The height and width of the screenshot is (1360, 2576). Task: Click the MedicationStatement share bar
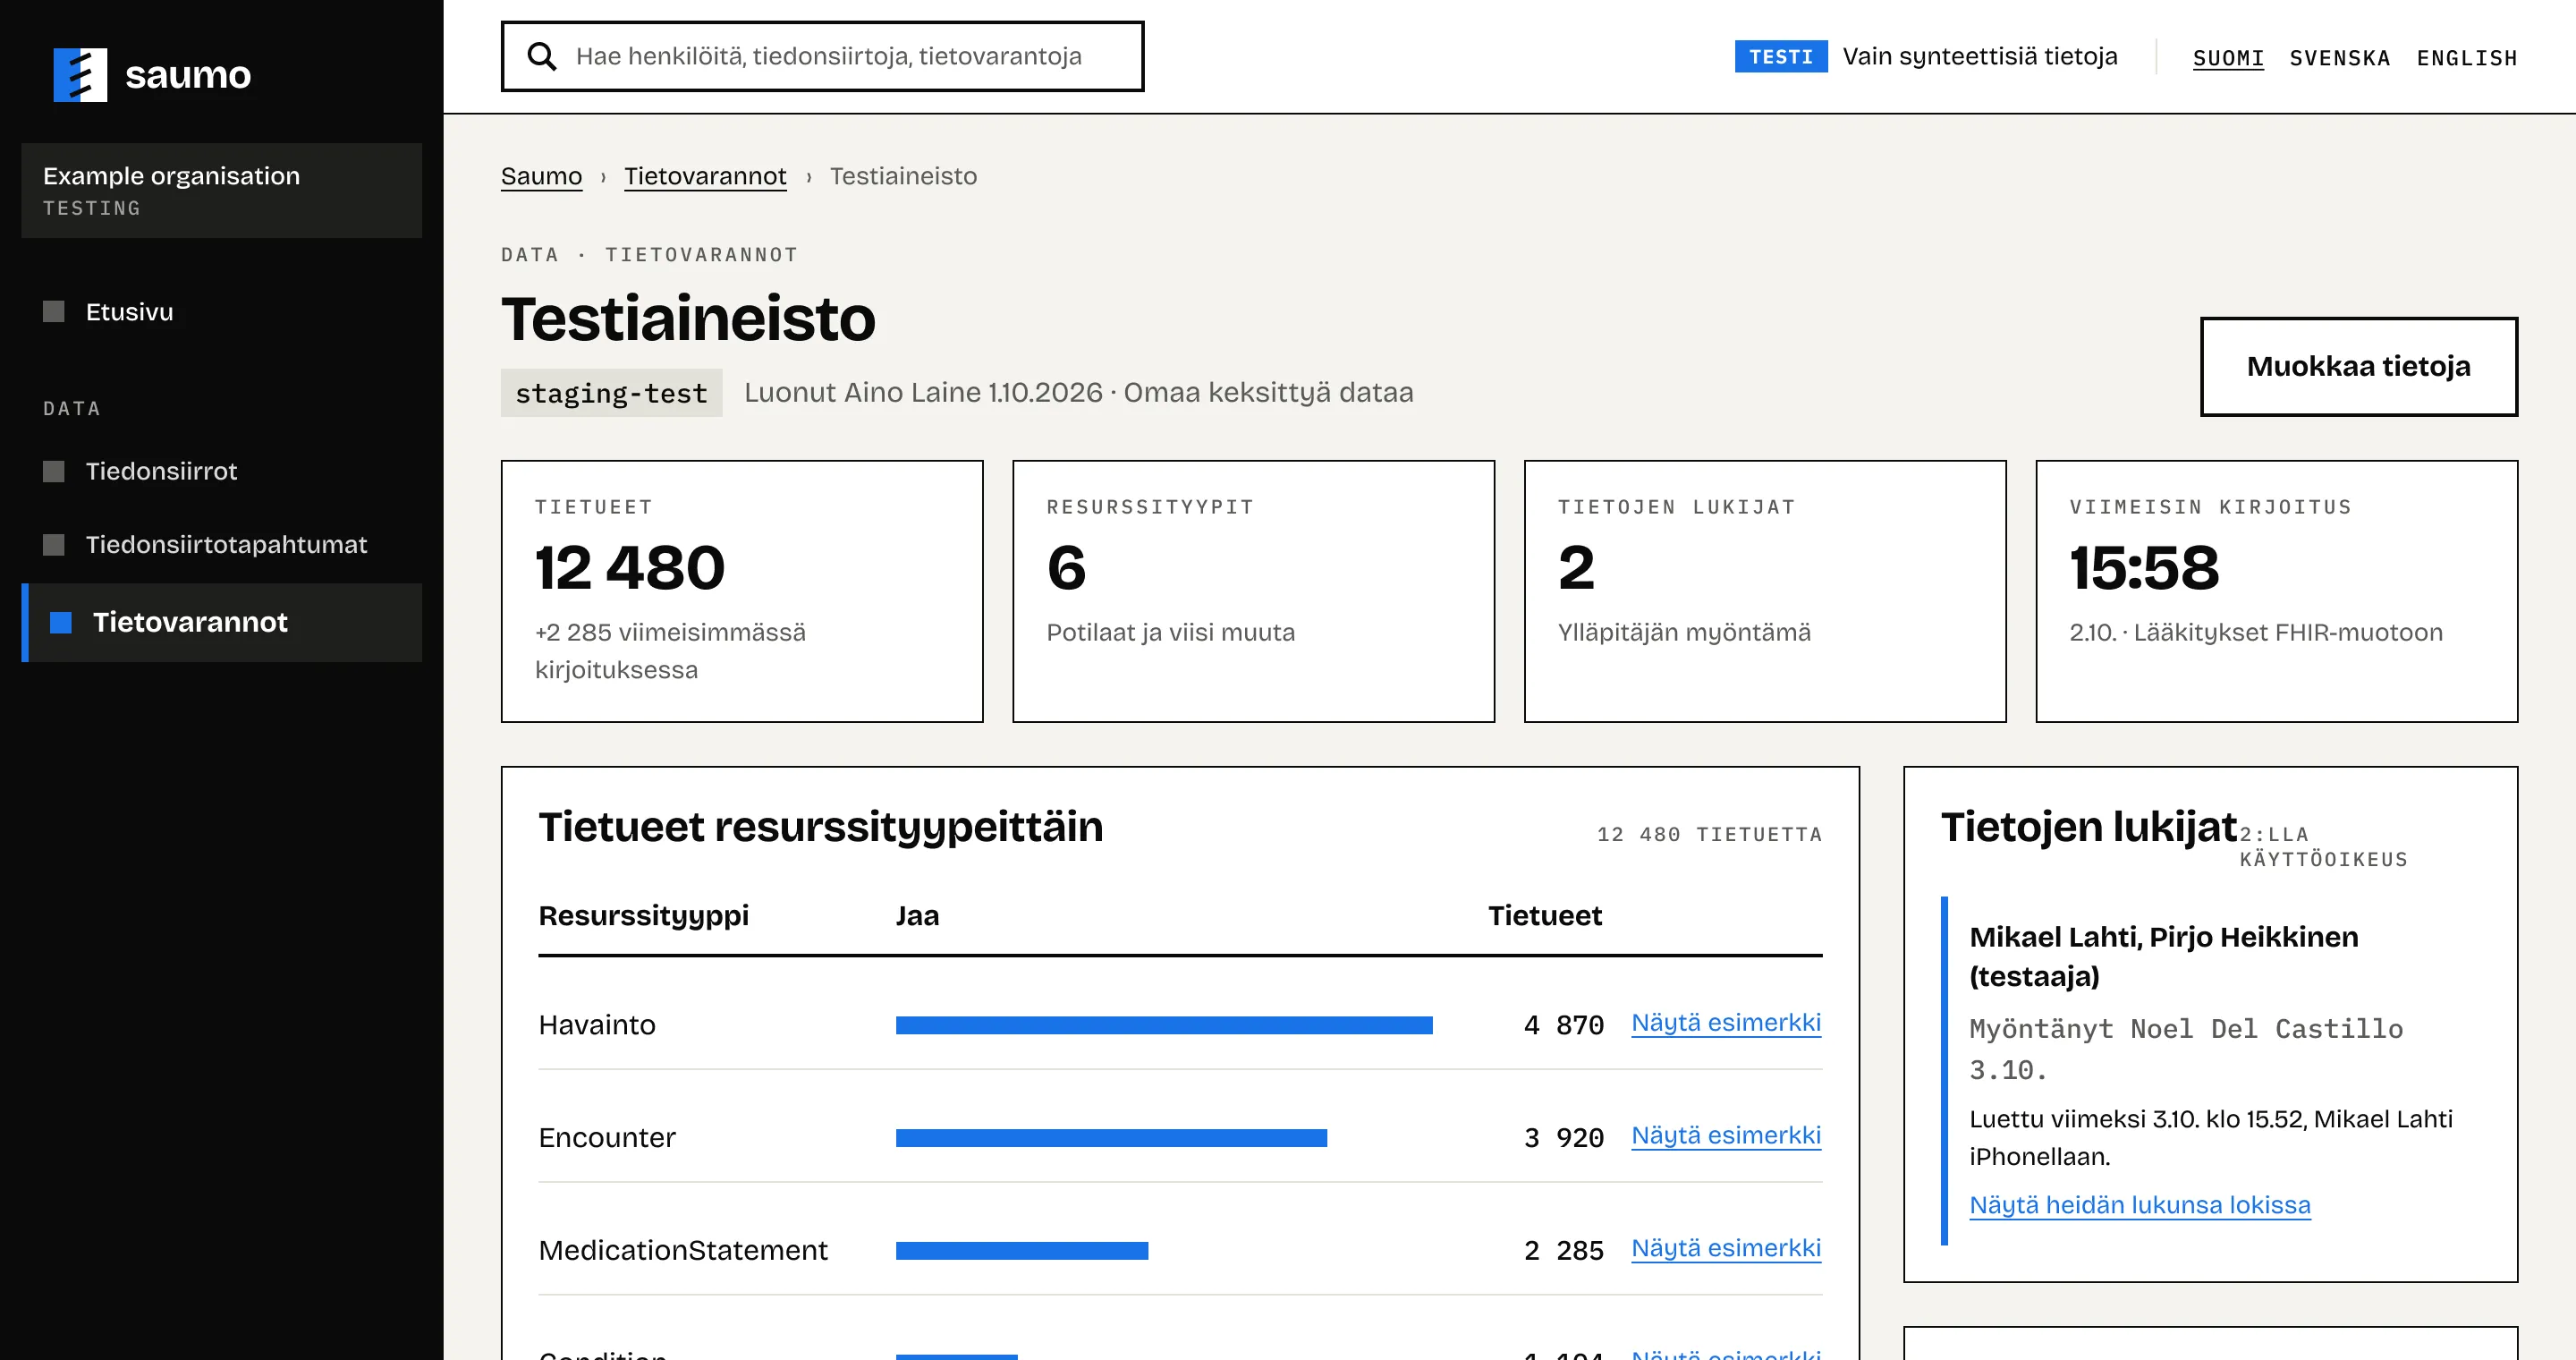point(1022,1251)
